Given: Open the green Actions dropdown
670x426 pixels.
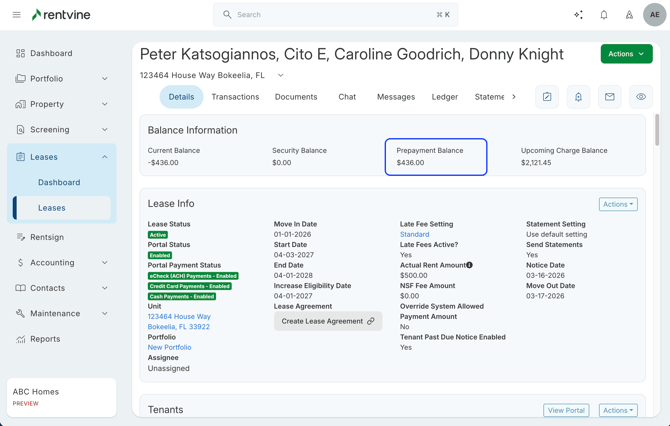Looking at the screenshot, I should click(626, 54).
